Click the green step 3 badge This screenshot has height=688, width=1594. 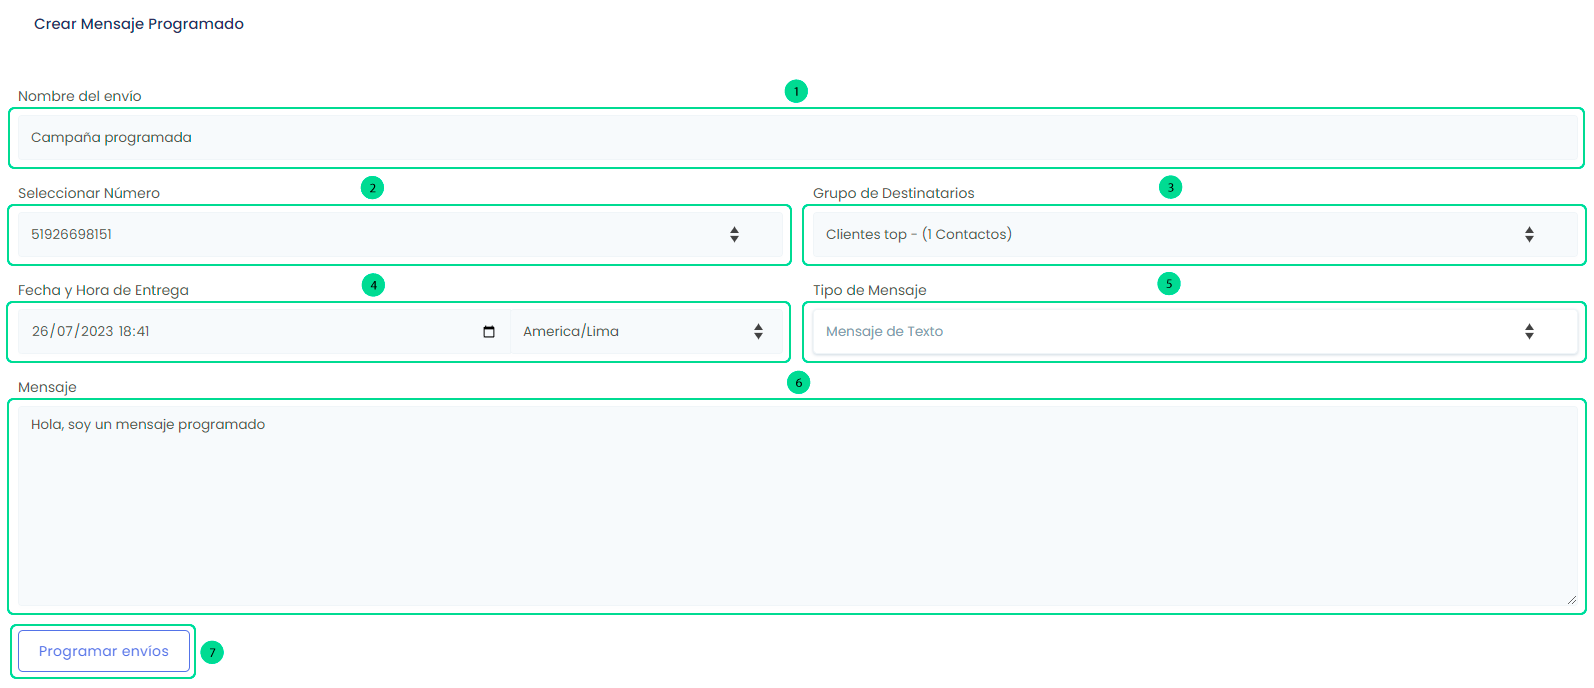[x=1170, y=187]
